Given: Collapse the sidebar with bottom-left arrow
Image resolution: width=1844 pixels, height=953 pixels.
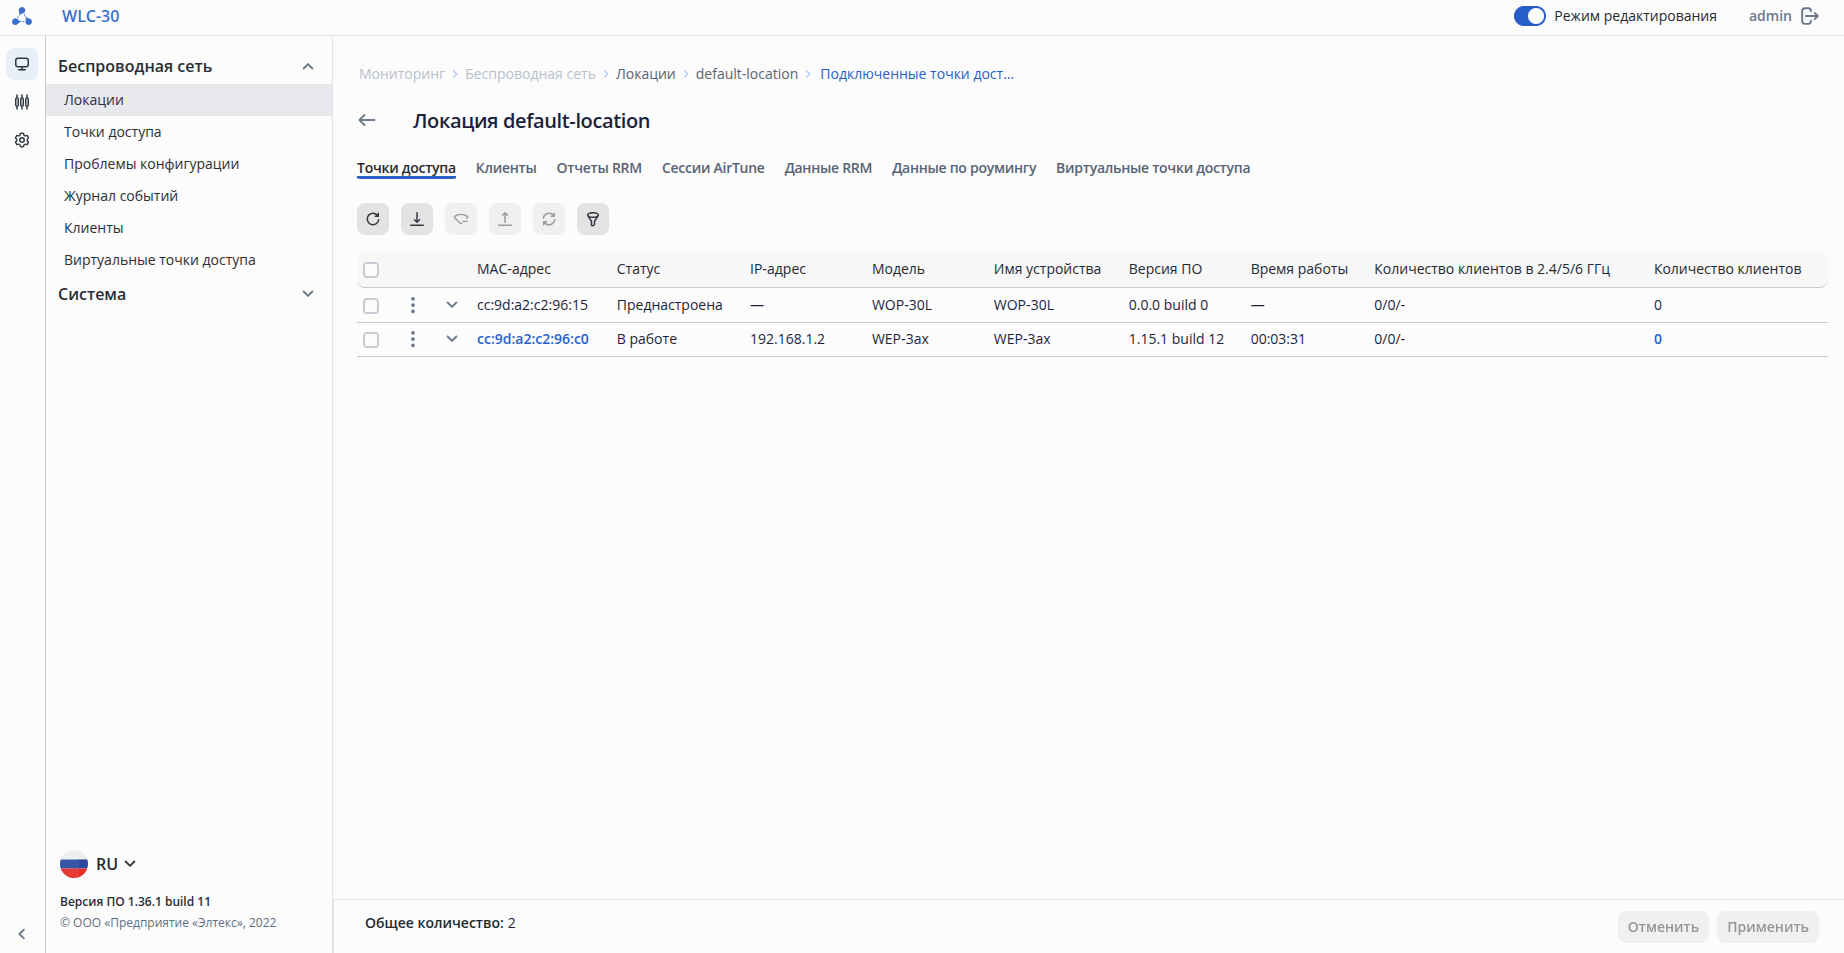Looking at the screenshot, I should tap(22, 934).
